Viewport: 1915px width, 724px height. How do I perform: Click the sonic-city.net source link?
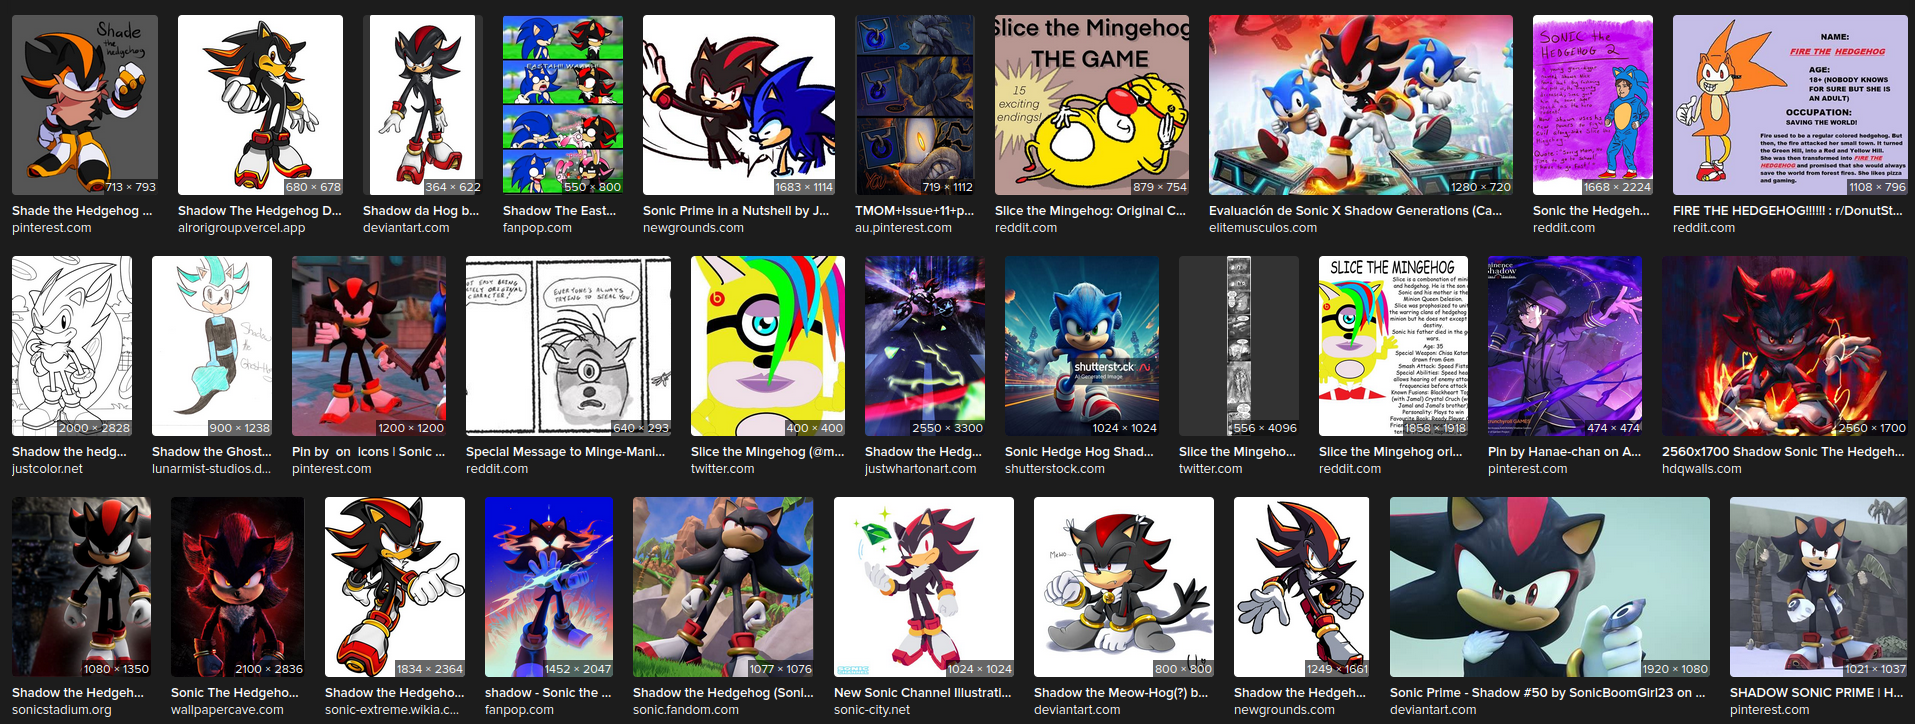pyautogui.click(x=872, y=710)
